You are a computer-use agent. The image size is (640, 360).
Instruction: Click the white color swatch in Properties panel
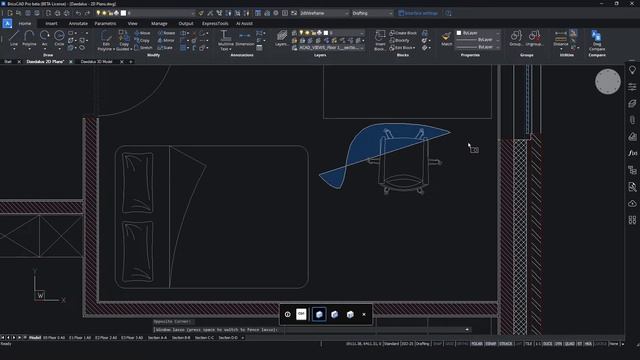[x=459, y=33]
